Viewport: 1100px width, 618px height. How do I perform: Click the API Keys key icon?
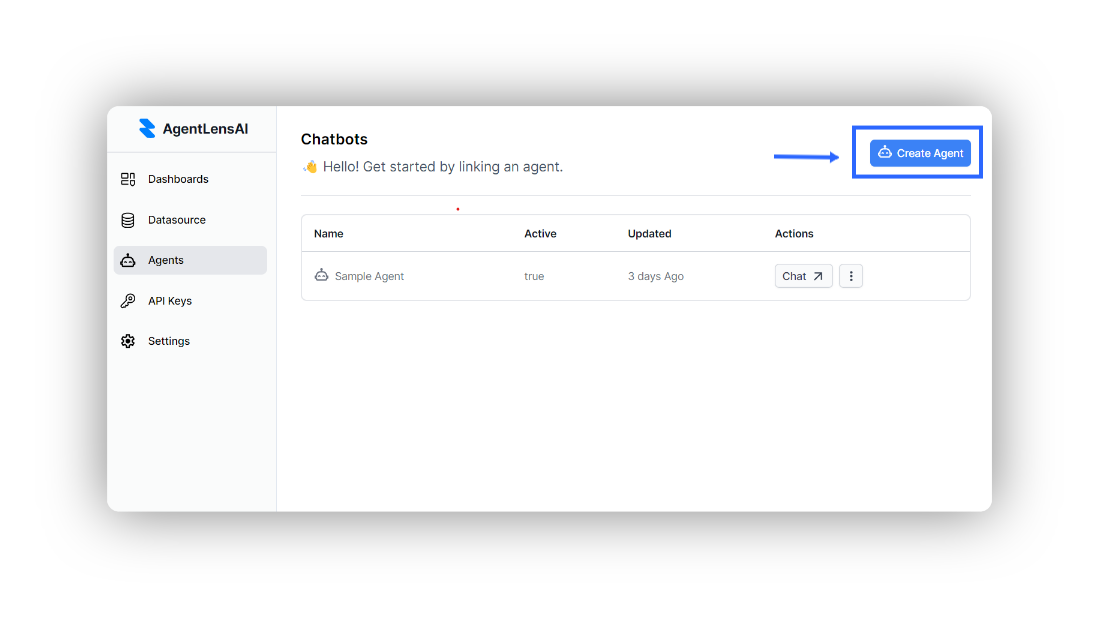pyautogui.click(x=128, y=301)
